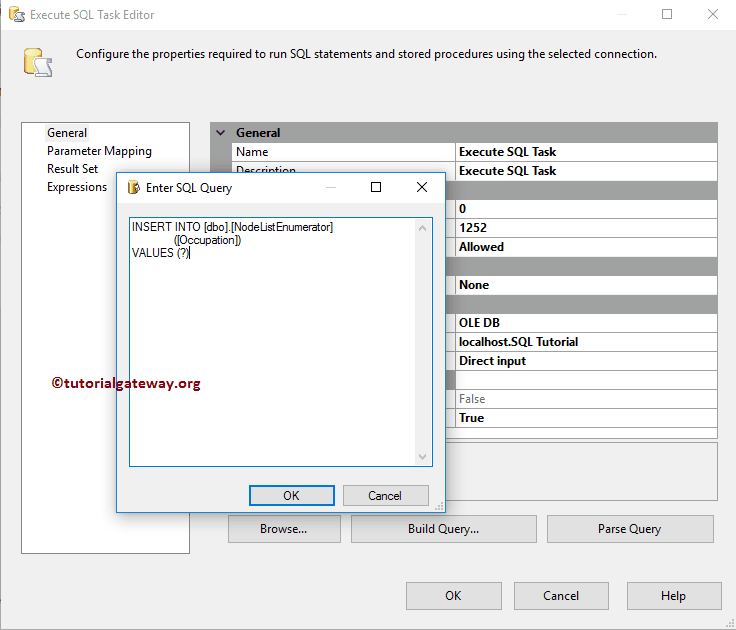The image size is (736, 630).
Task: Maximize the Enter SQL Query dialog
Action: tap(376, 187)
